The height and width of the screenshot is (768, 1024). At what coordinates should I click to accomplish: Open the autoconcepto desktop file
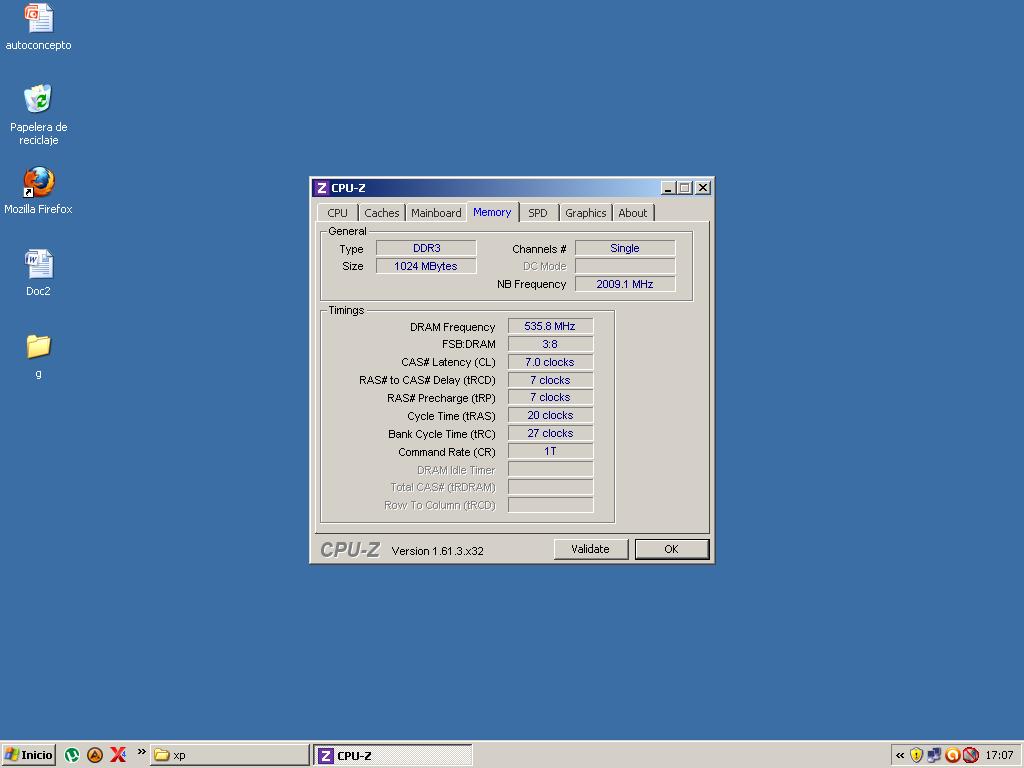click(x=38, y=19)
